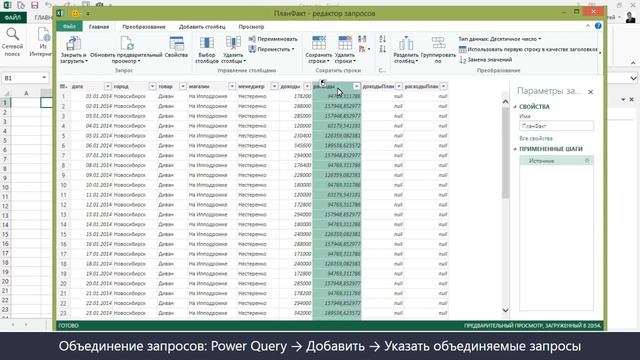Open the remove errors dropdown icon
The width and height of the screenshot is (640, 360).
(x=364, y=49)
